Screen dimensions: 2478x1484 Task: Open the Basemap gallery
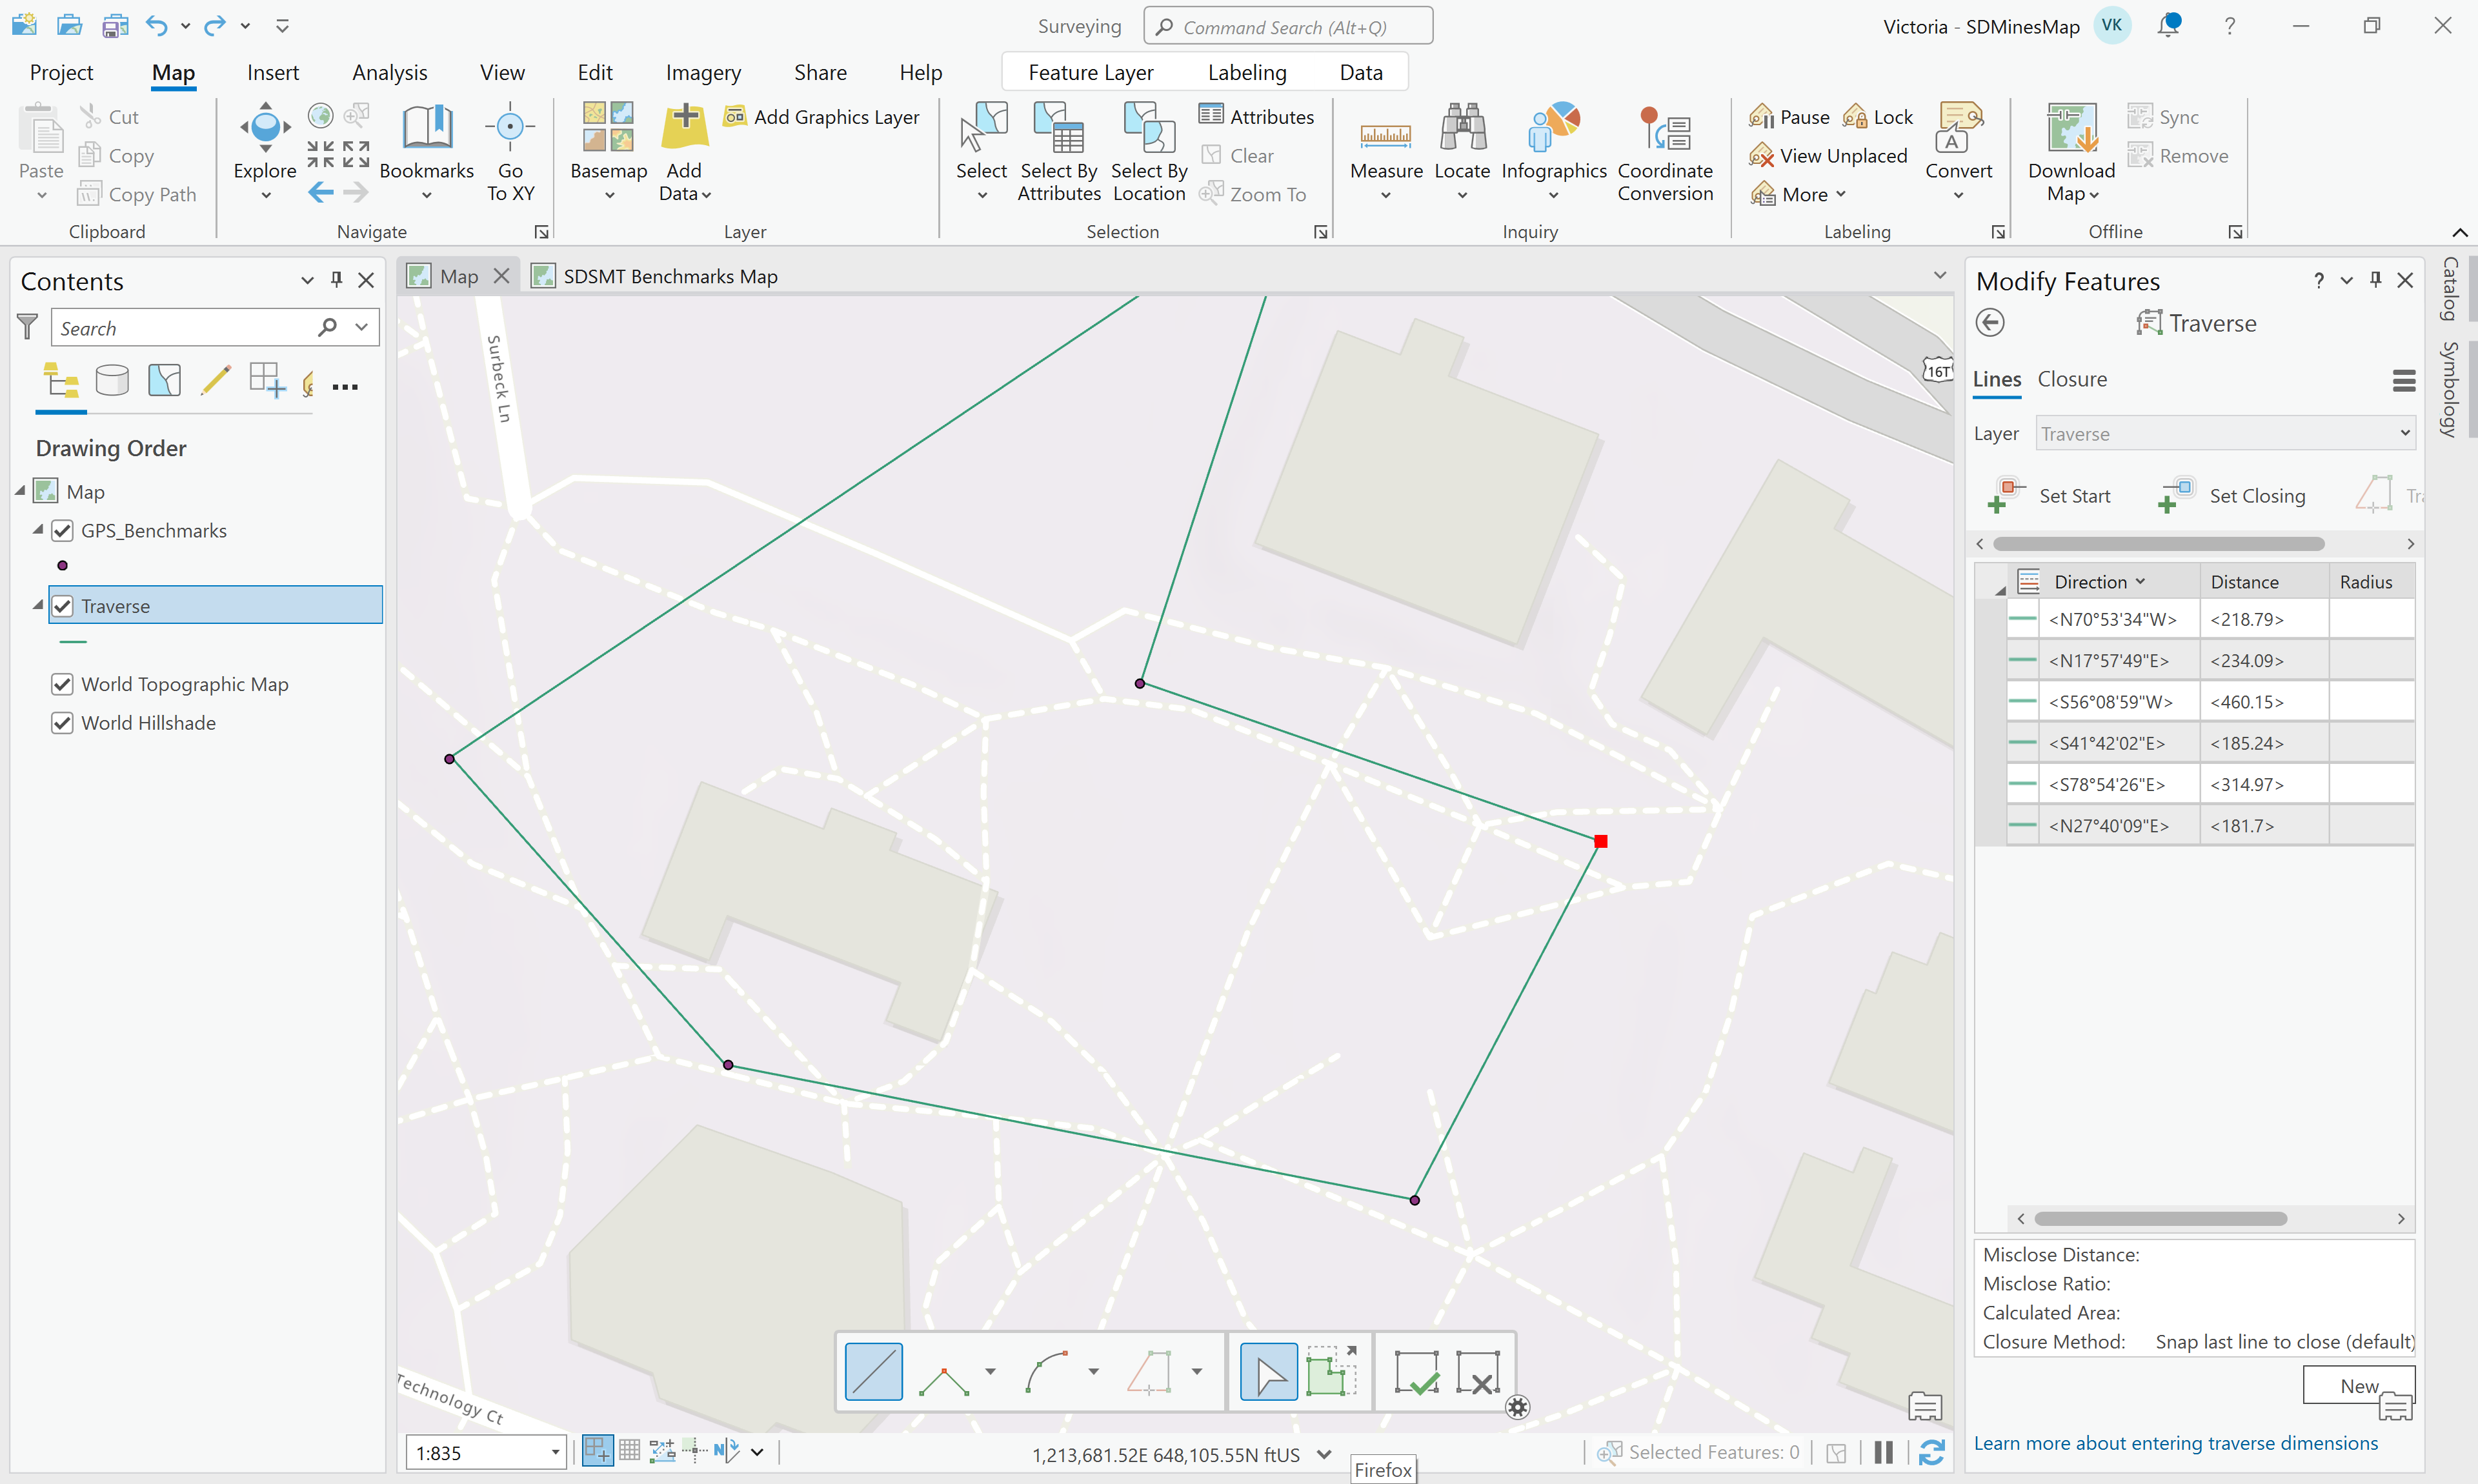click(x=608, y=150)
